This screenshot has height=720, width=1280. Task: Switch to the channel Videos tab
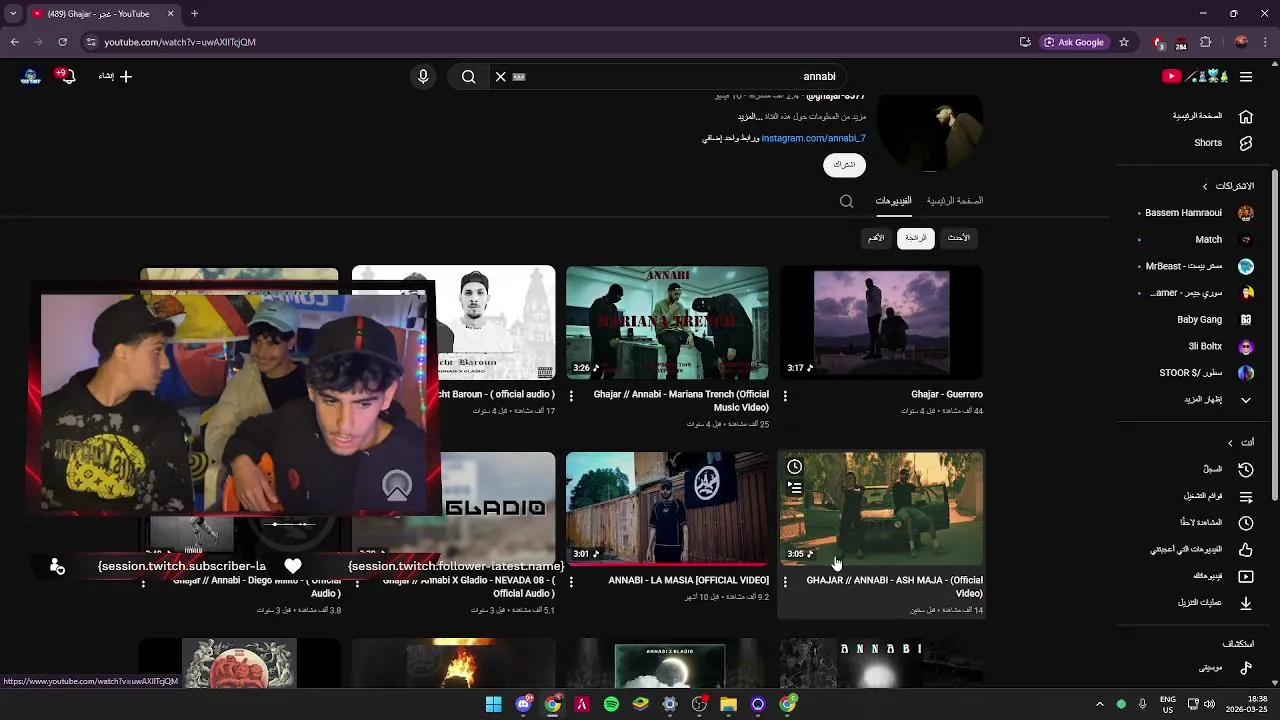click(x=894, y=201)
